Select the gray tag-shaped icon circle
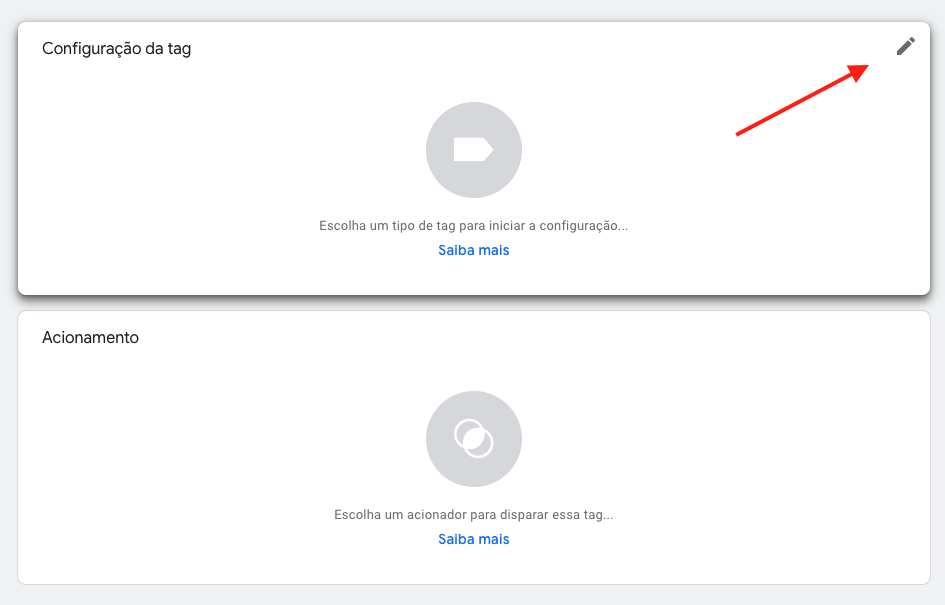This screenshot has height=605, width=945. 474,150
